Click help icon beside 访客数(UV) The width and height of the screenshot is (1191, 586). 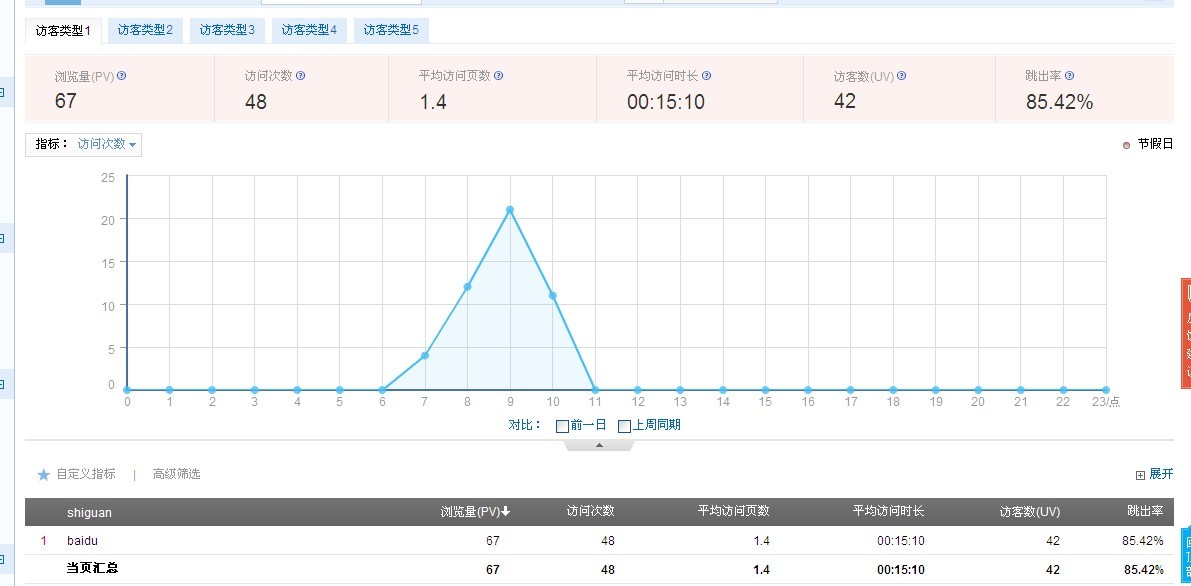(902, 76)
